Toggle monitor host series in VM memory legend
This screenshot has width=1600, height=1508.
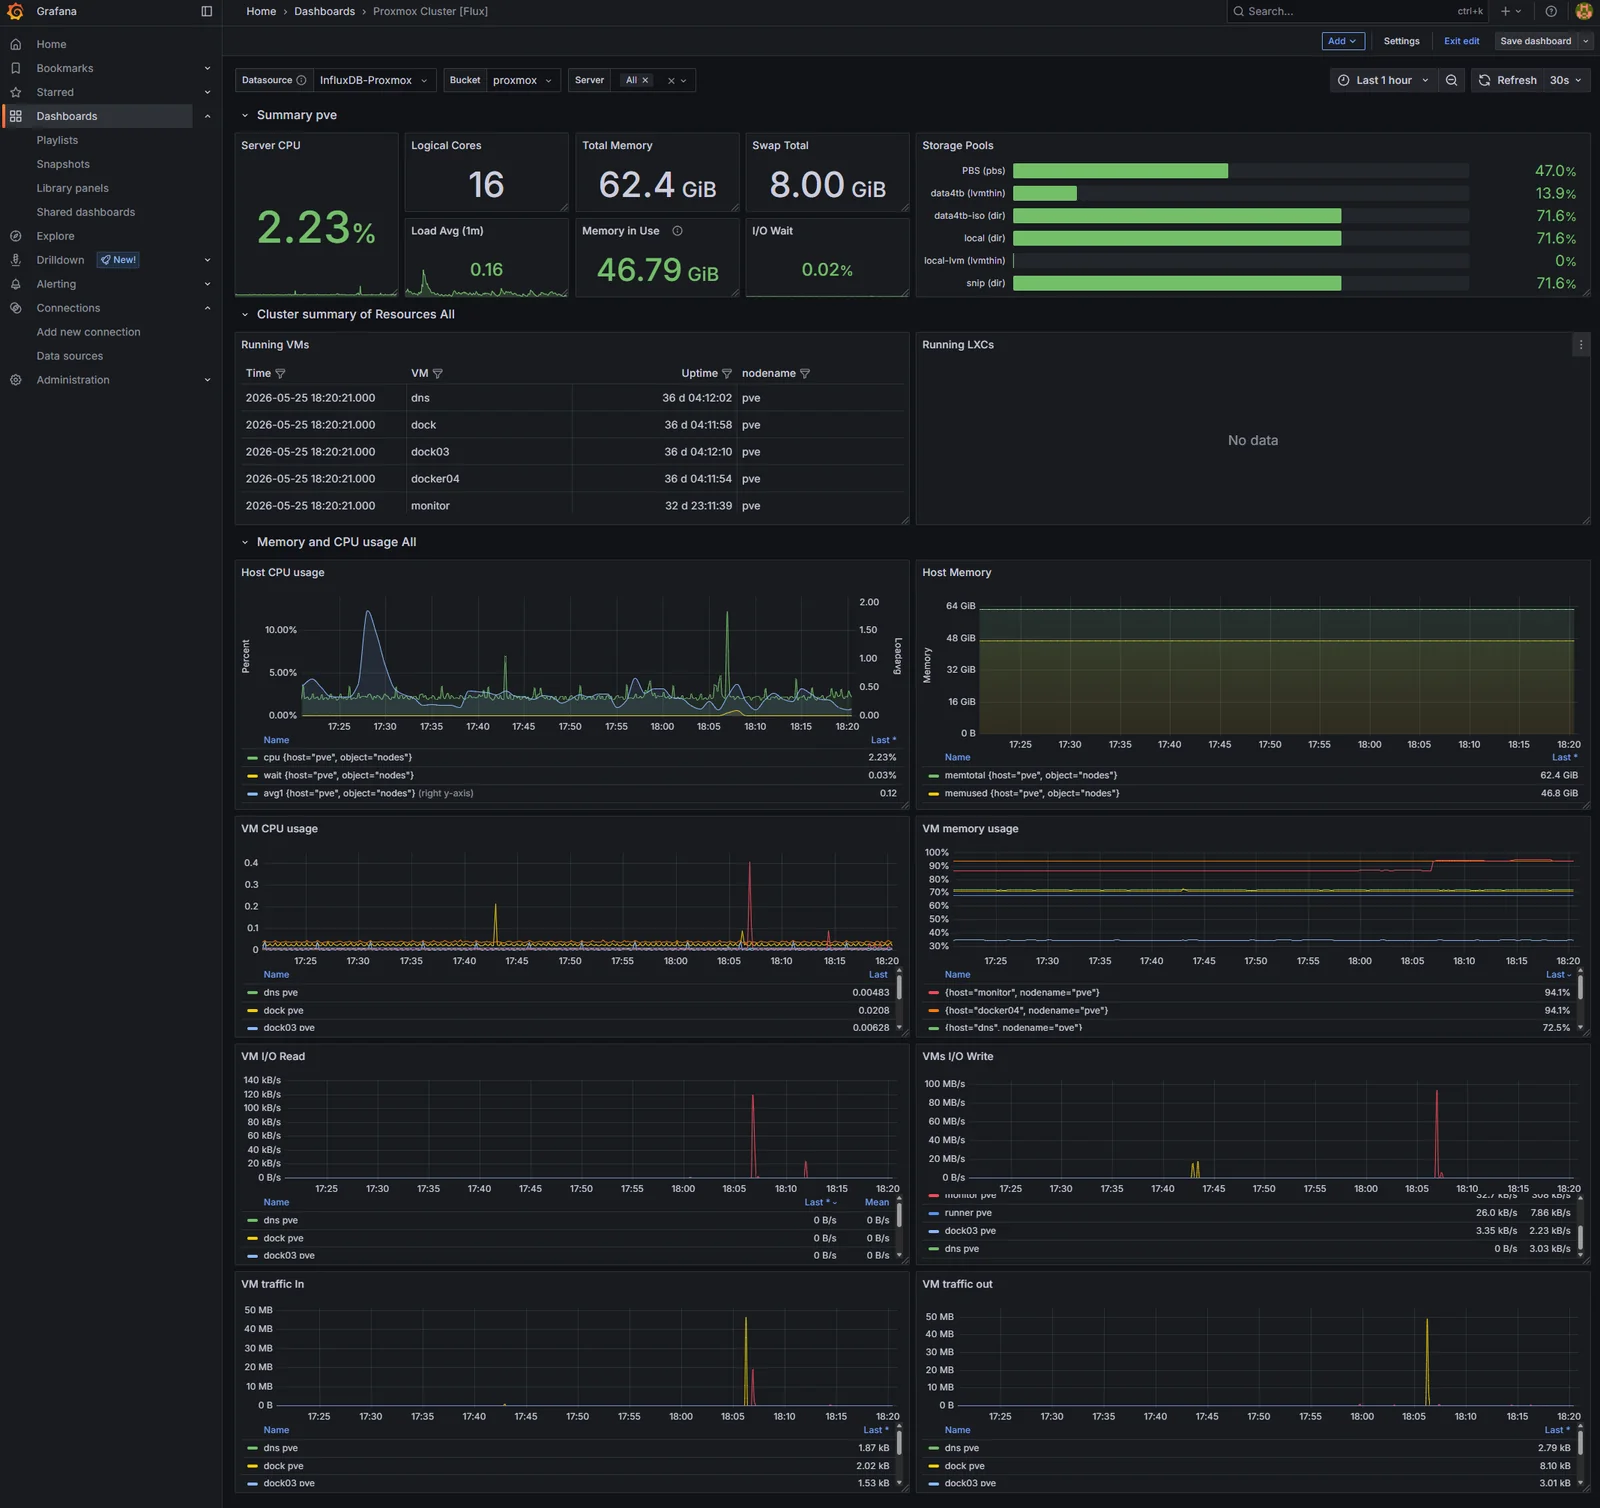tap(1022, 993)
